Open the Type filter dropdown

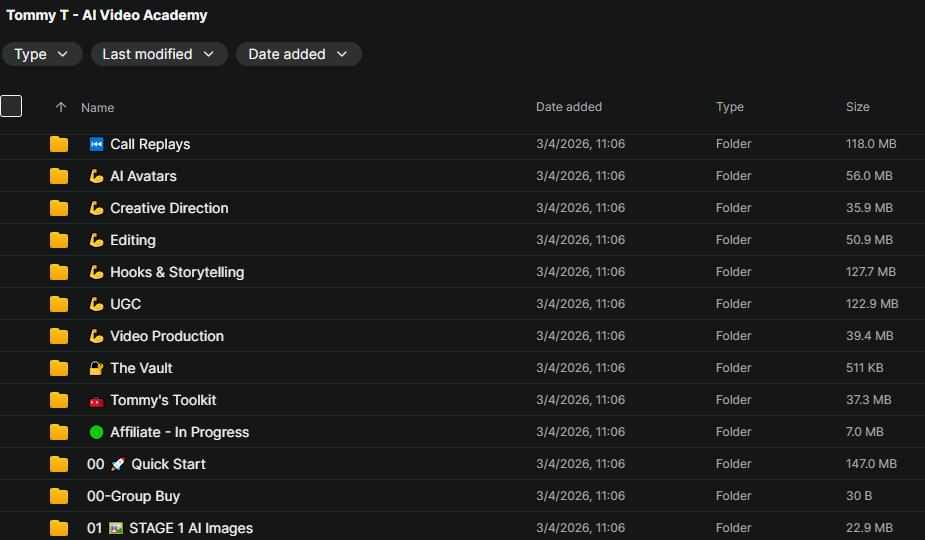click(42, 54)
